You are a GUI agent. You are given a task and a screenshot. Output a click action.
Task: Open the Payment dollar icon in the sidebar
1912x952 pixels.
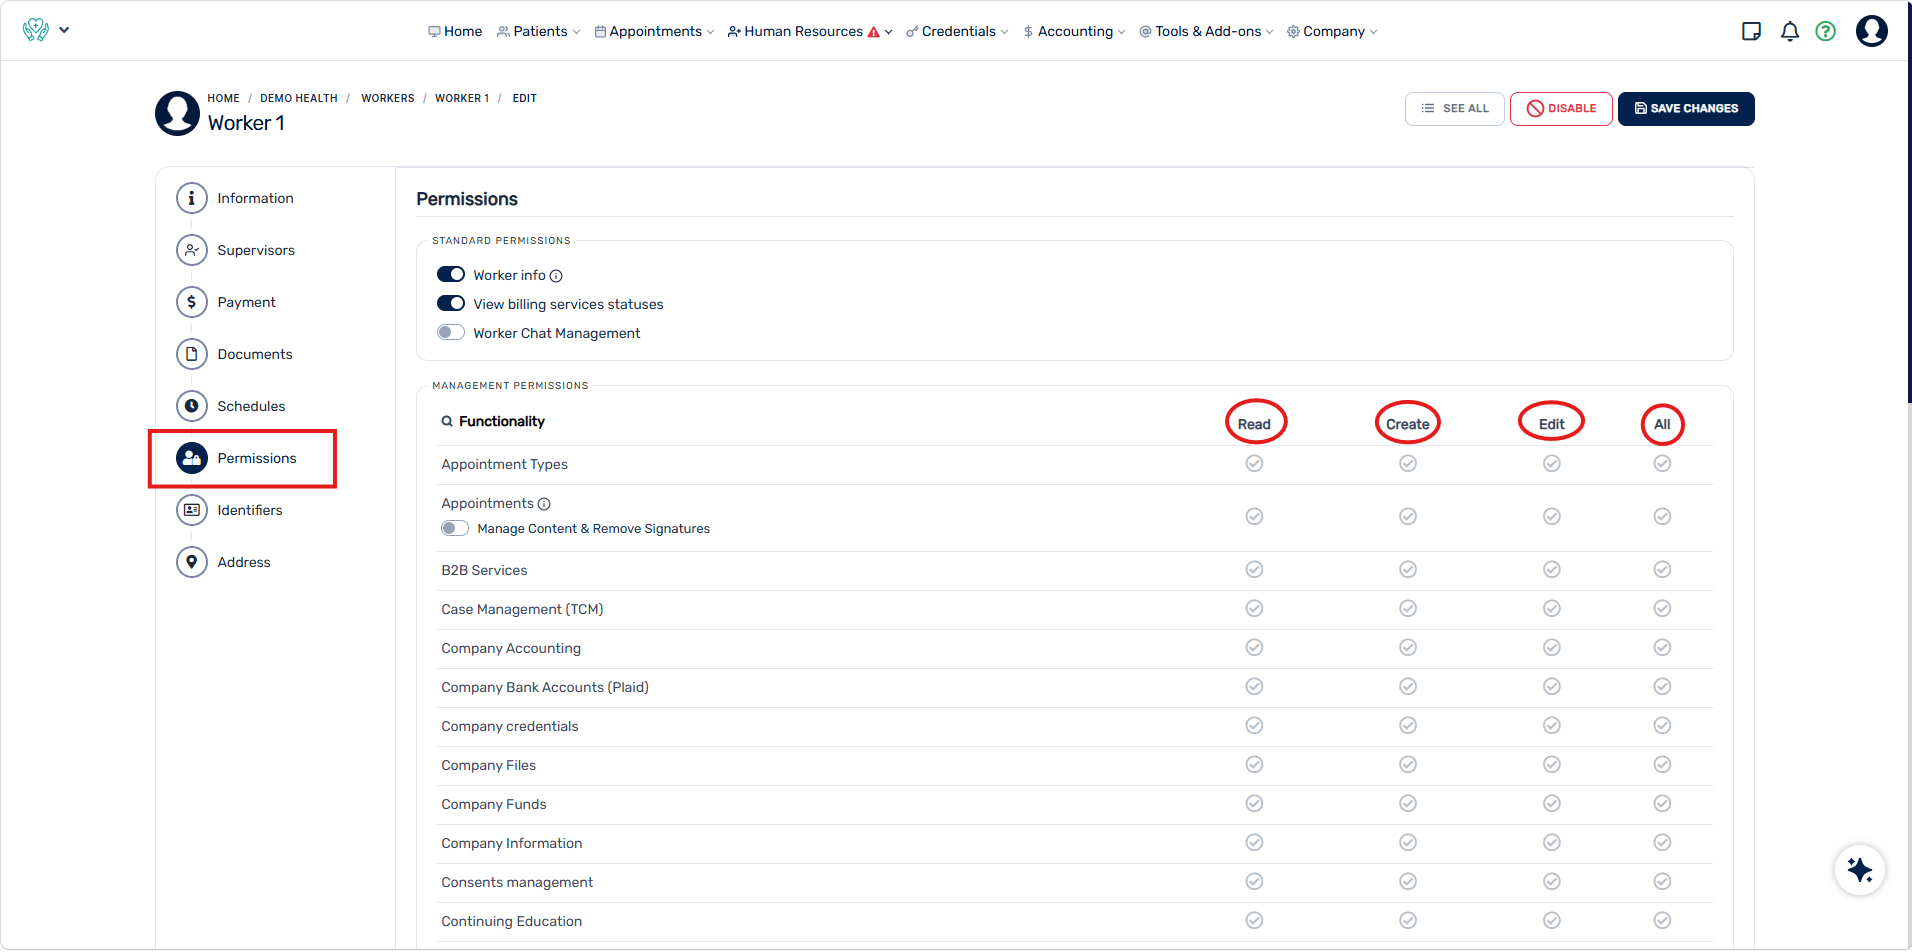coord(192,302)
